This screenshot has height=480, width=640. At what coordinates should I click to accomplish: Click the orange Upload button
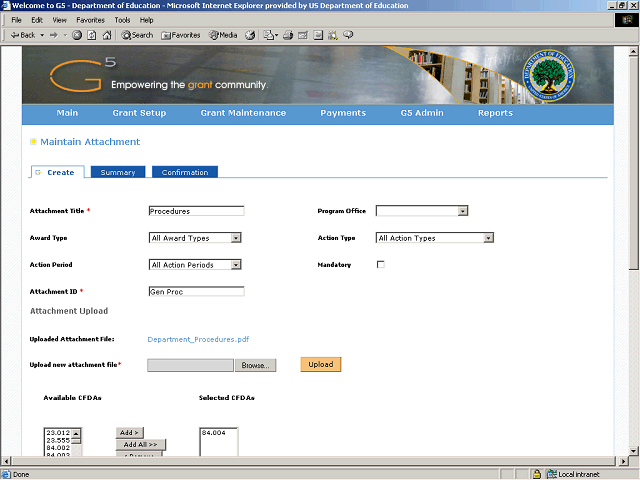point(321,364)
